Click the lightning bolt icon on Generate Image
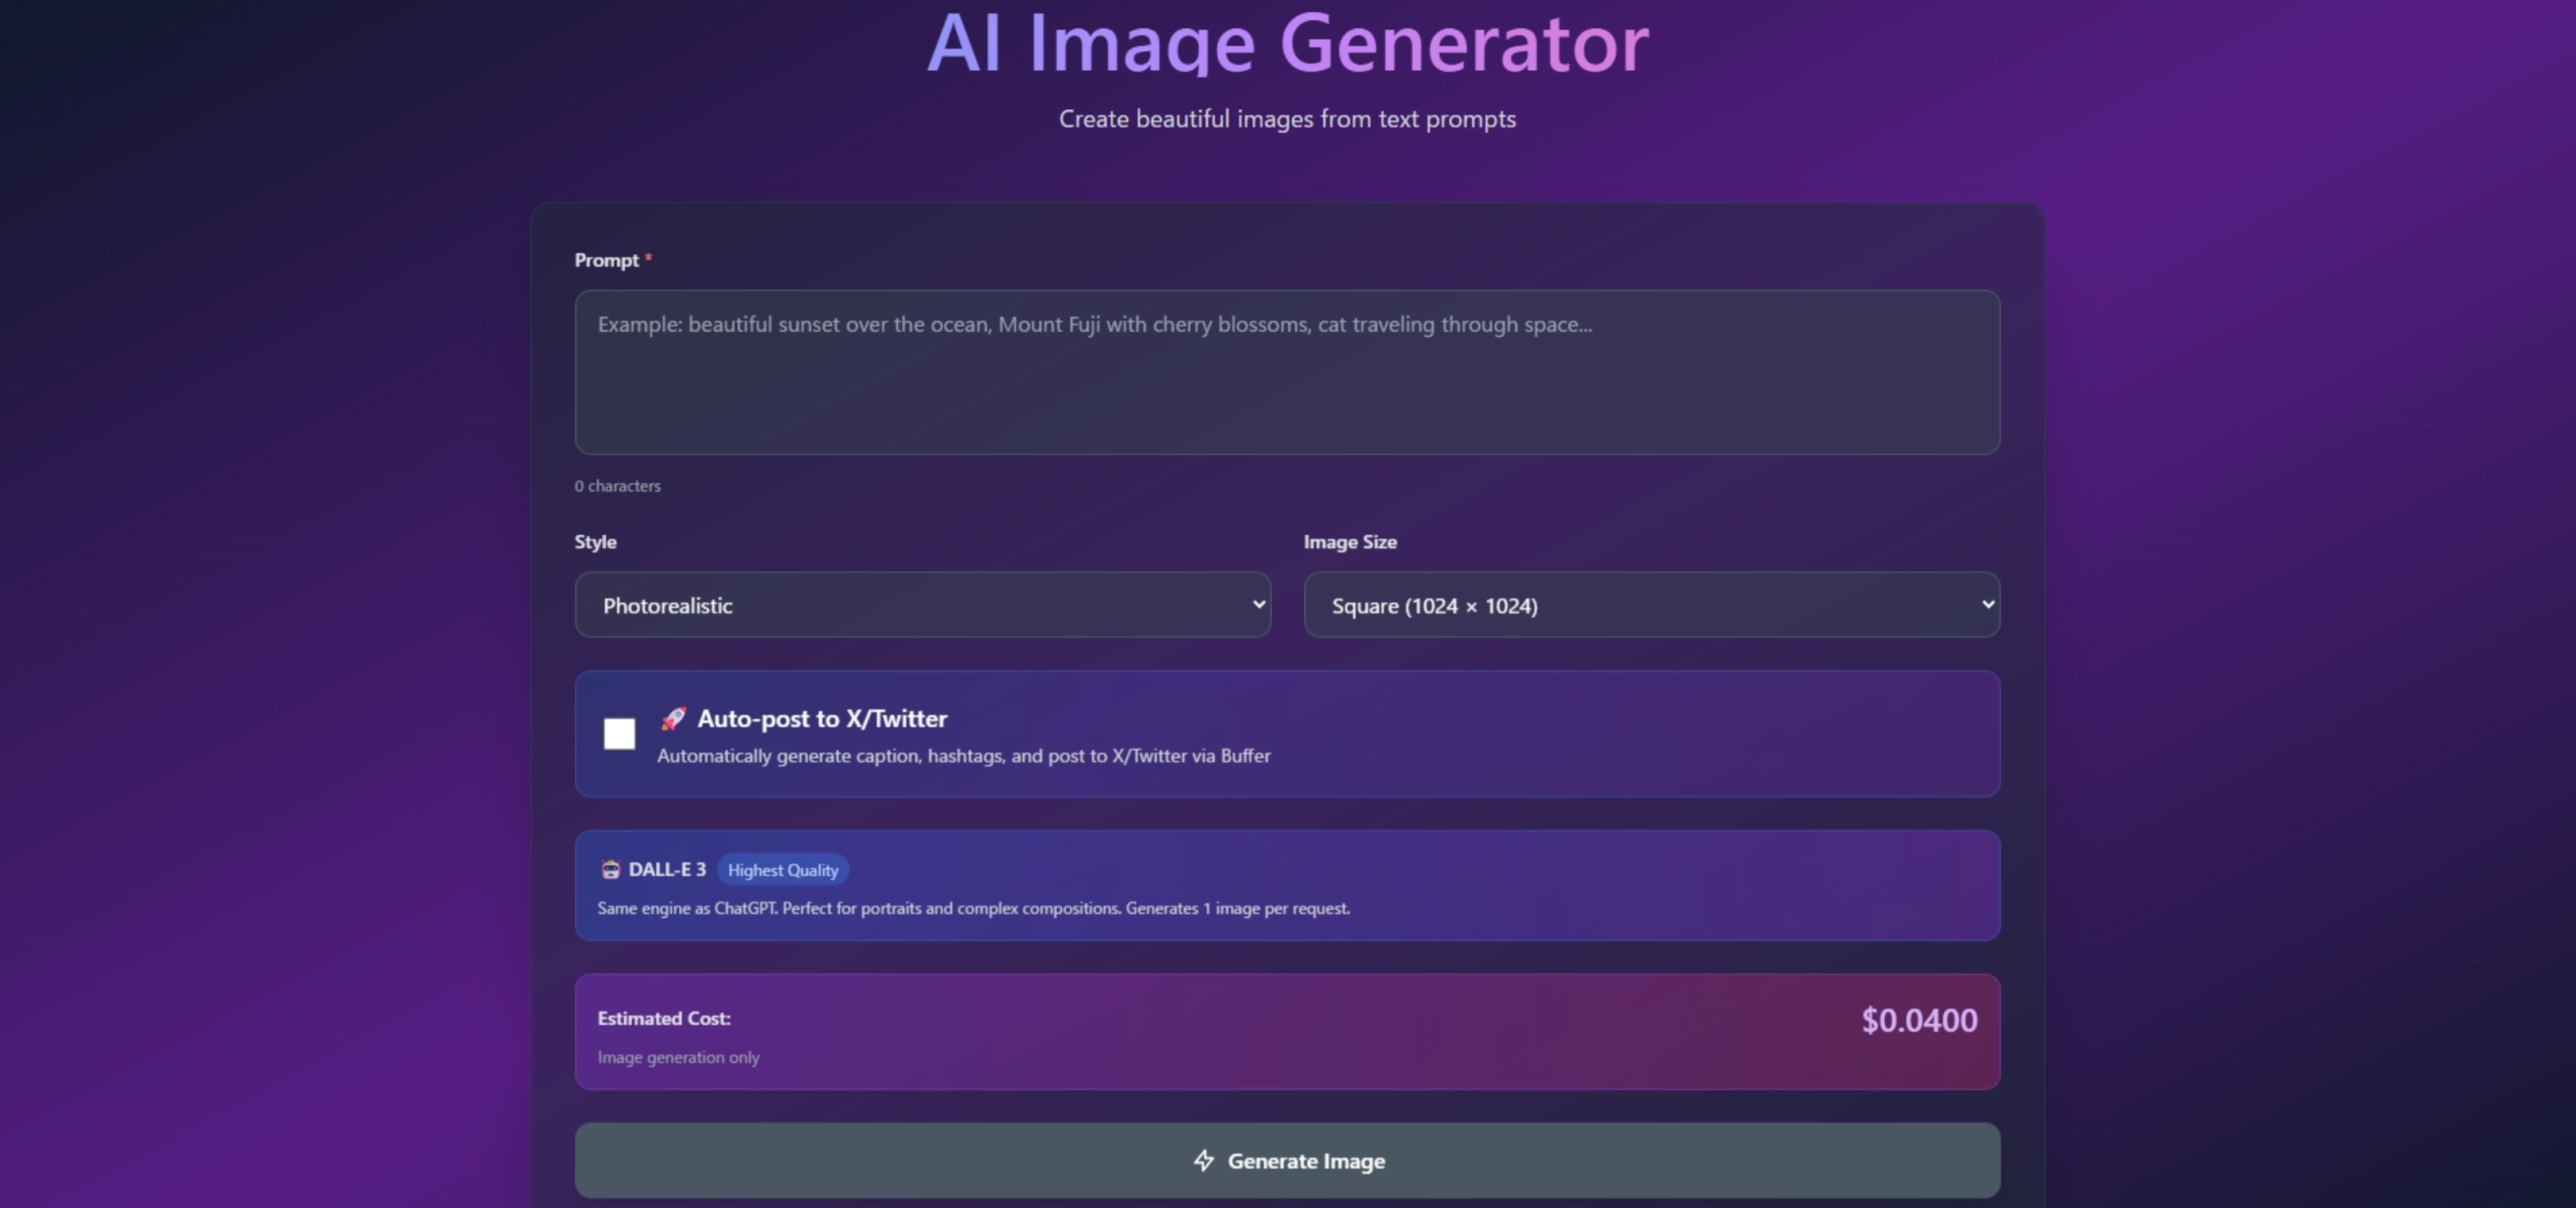 [1204, 1161]
